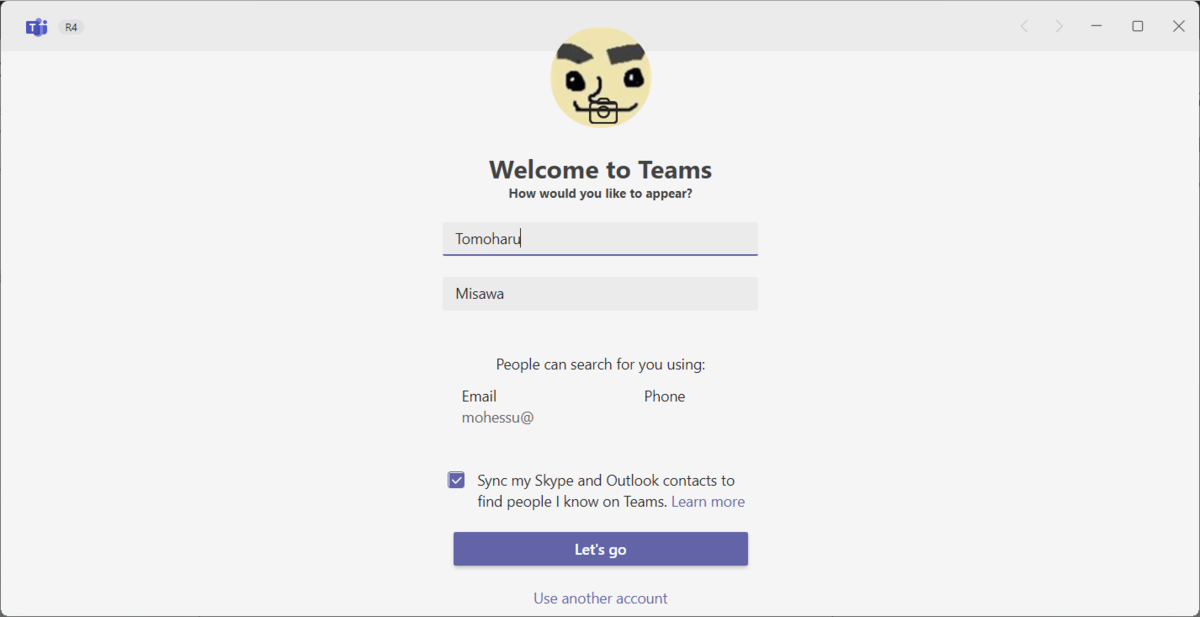1200x617 pixels.
Task: Click the camera icon to change profile picture
Action: coord(603,110)
